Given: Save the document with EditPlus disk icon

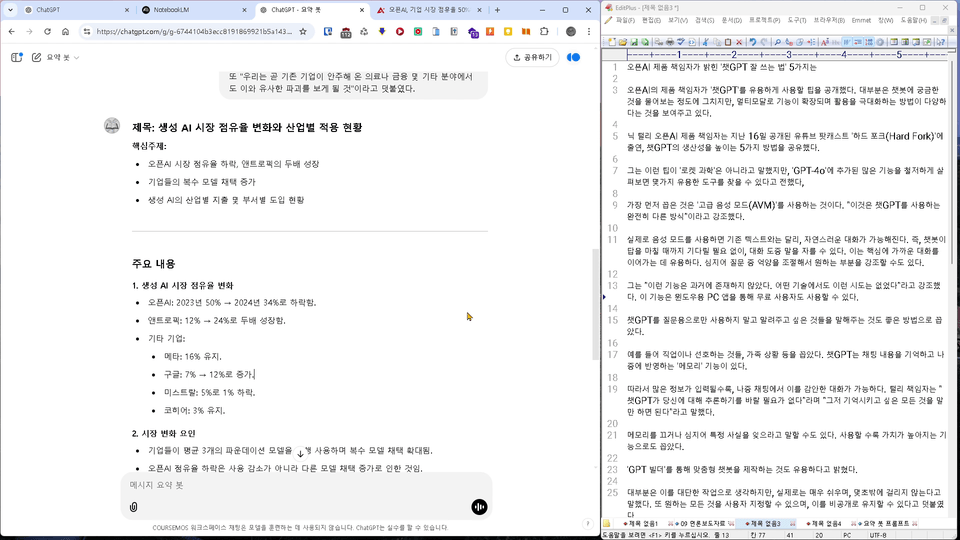Looking at the screenshot, I should click(634, 42).
